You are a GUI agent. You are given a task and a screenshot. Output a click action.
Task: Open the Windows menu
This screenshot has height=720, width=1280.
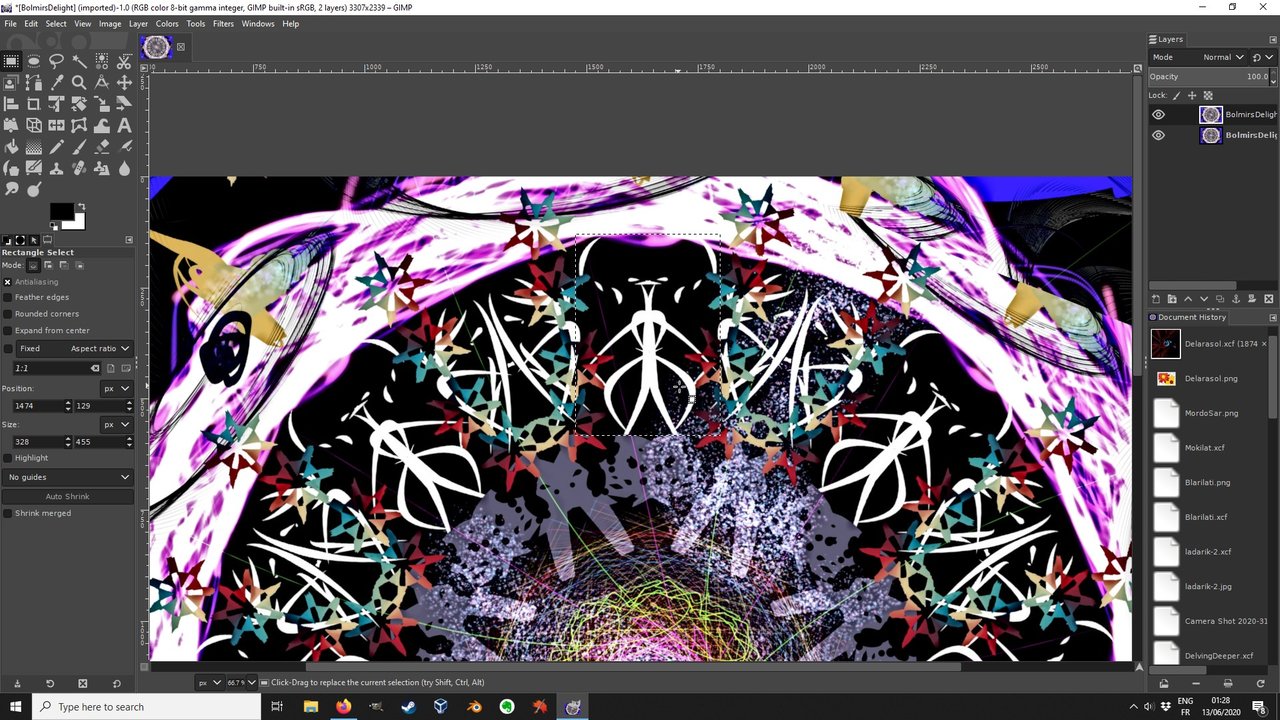pyautogui.click(x=258, y=23)
